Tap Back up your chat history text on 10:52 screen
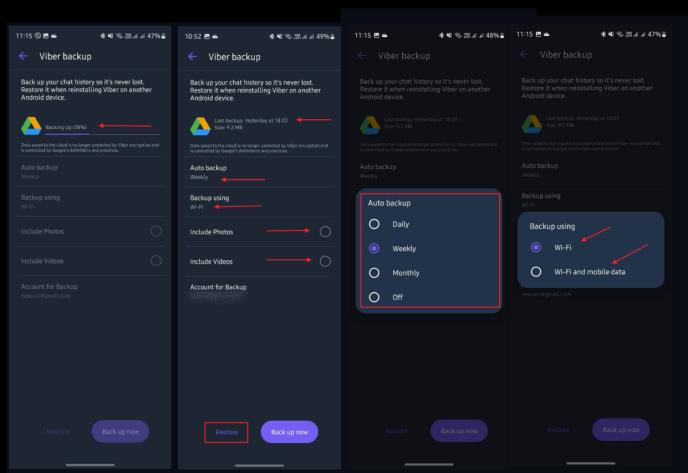The width and height of the screenshot is (688, 473). [x=255, y=90]
